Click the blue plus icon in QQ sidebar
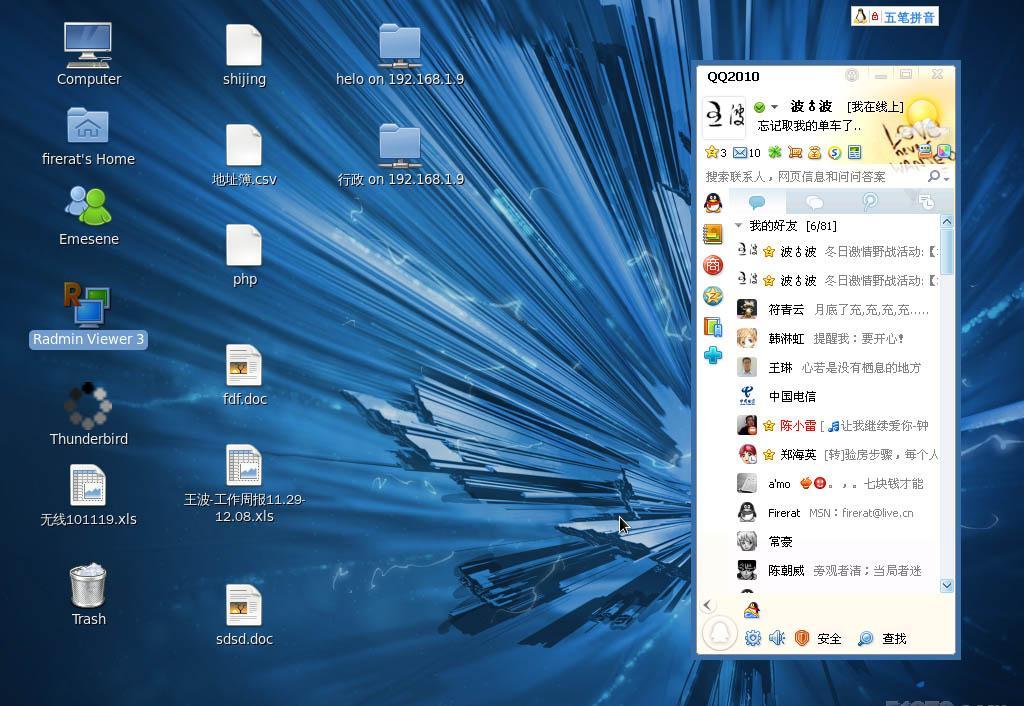 pos(713,355)
